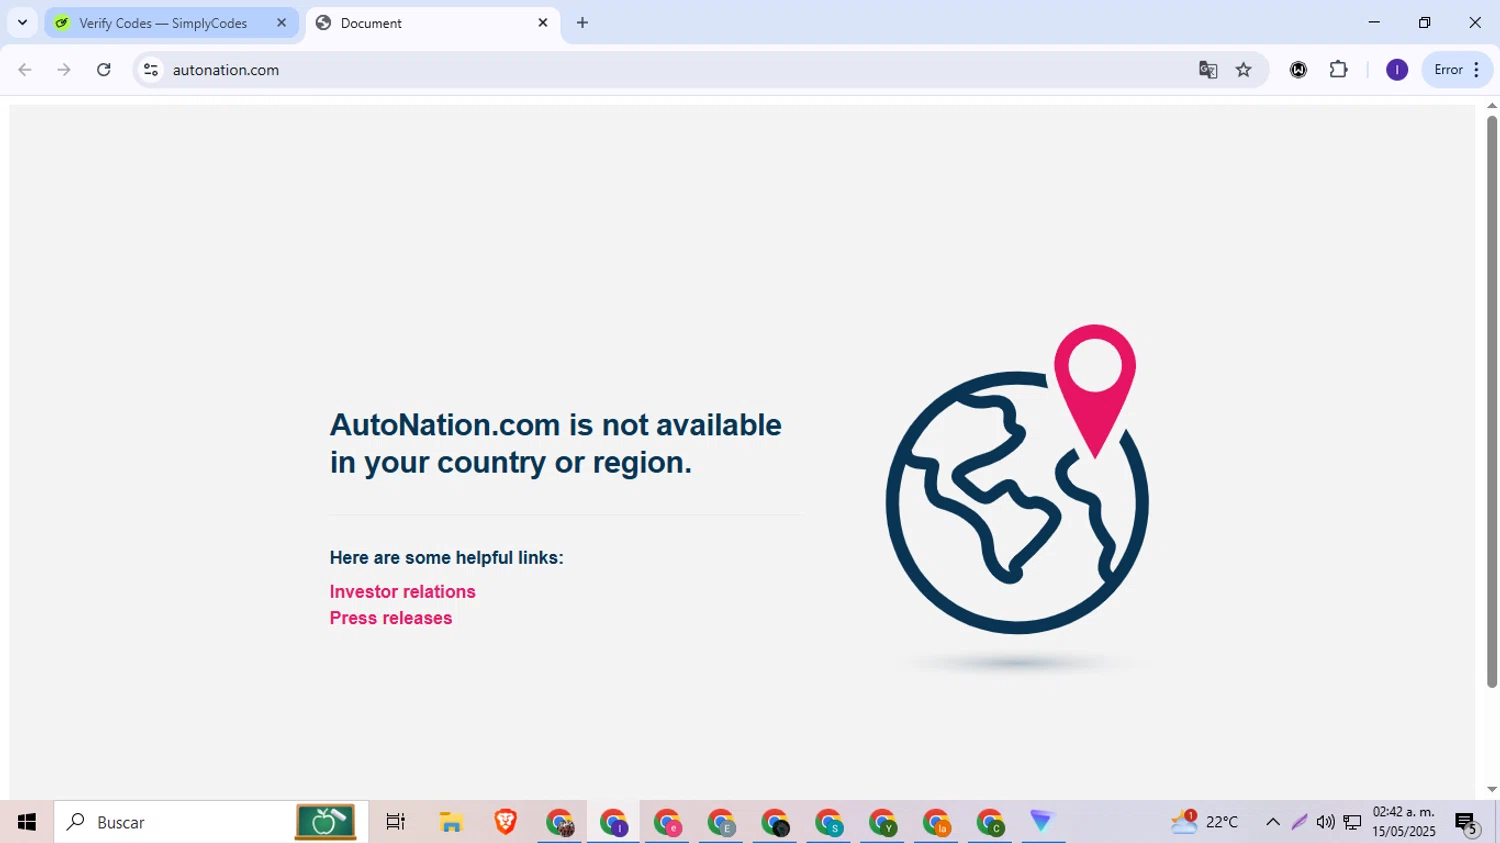Open Chrome taskbar icon with teal 'S' badge

point(830,822)
